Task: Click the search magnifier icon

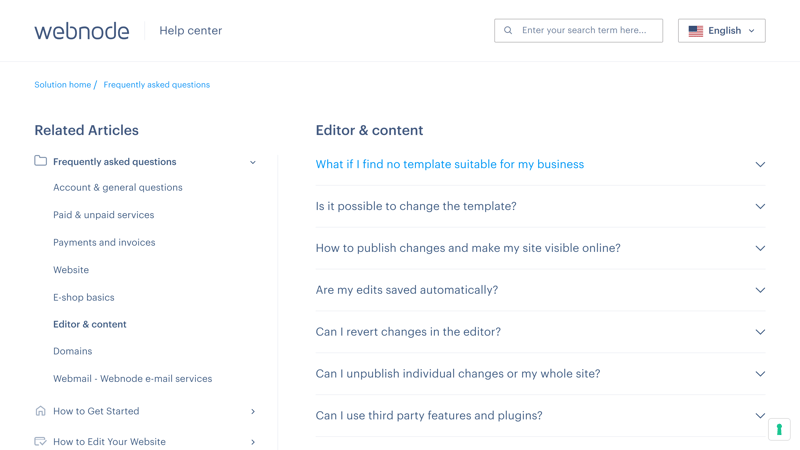Action: 508,31
